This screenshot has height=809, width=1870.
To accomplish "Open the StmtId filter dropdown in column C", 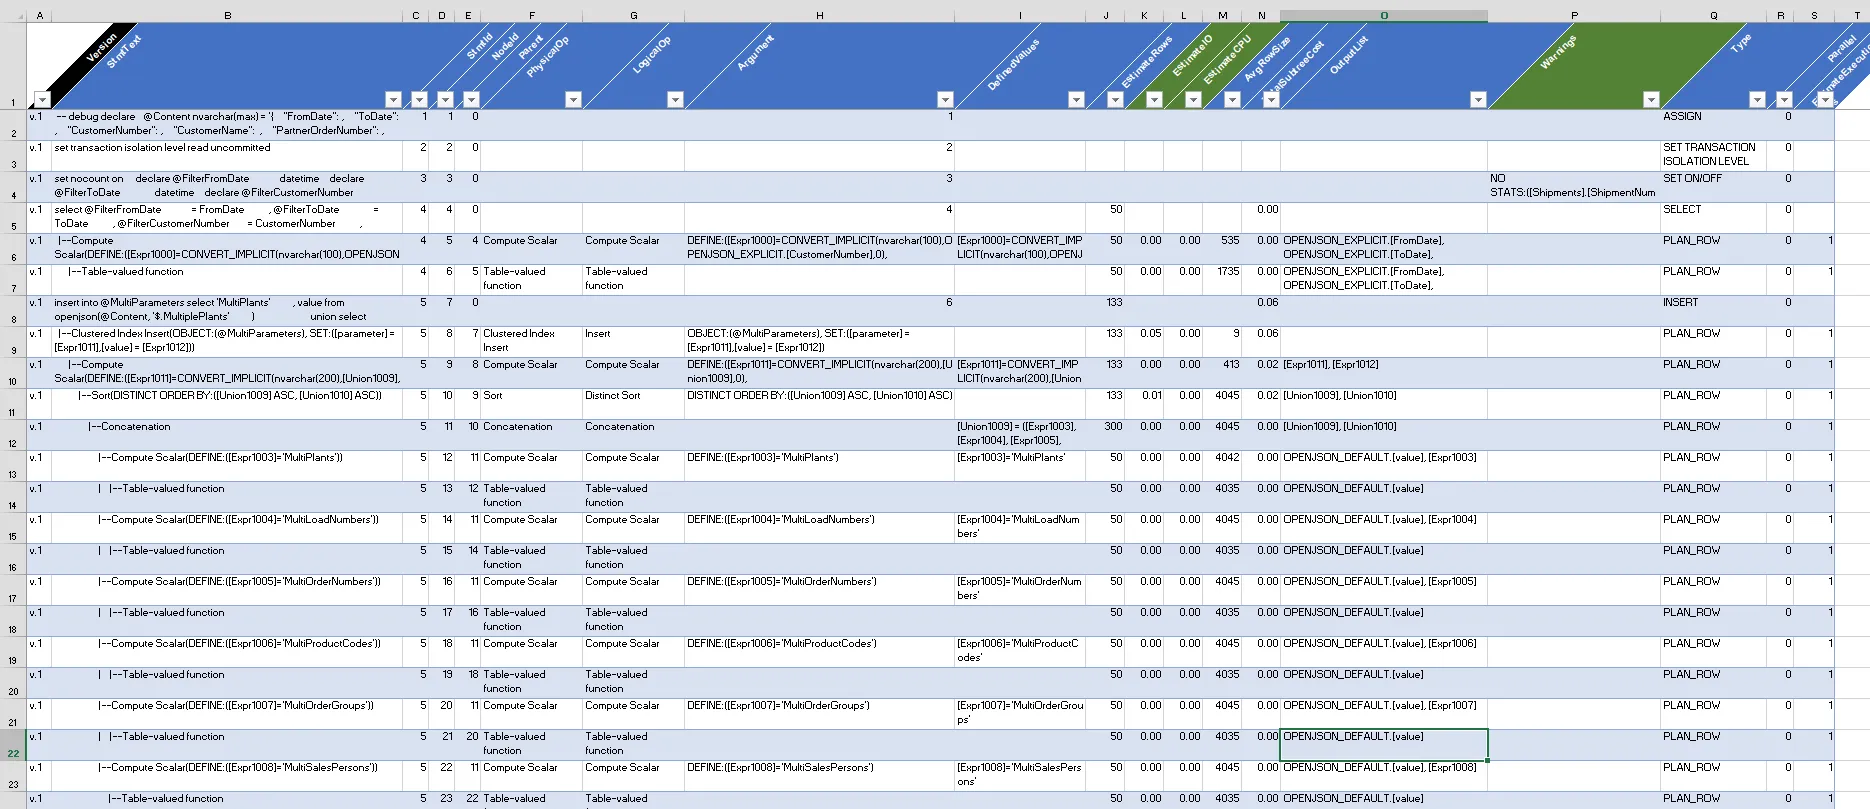I will [420, 99].
